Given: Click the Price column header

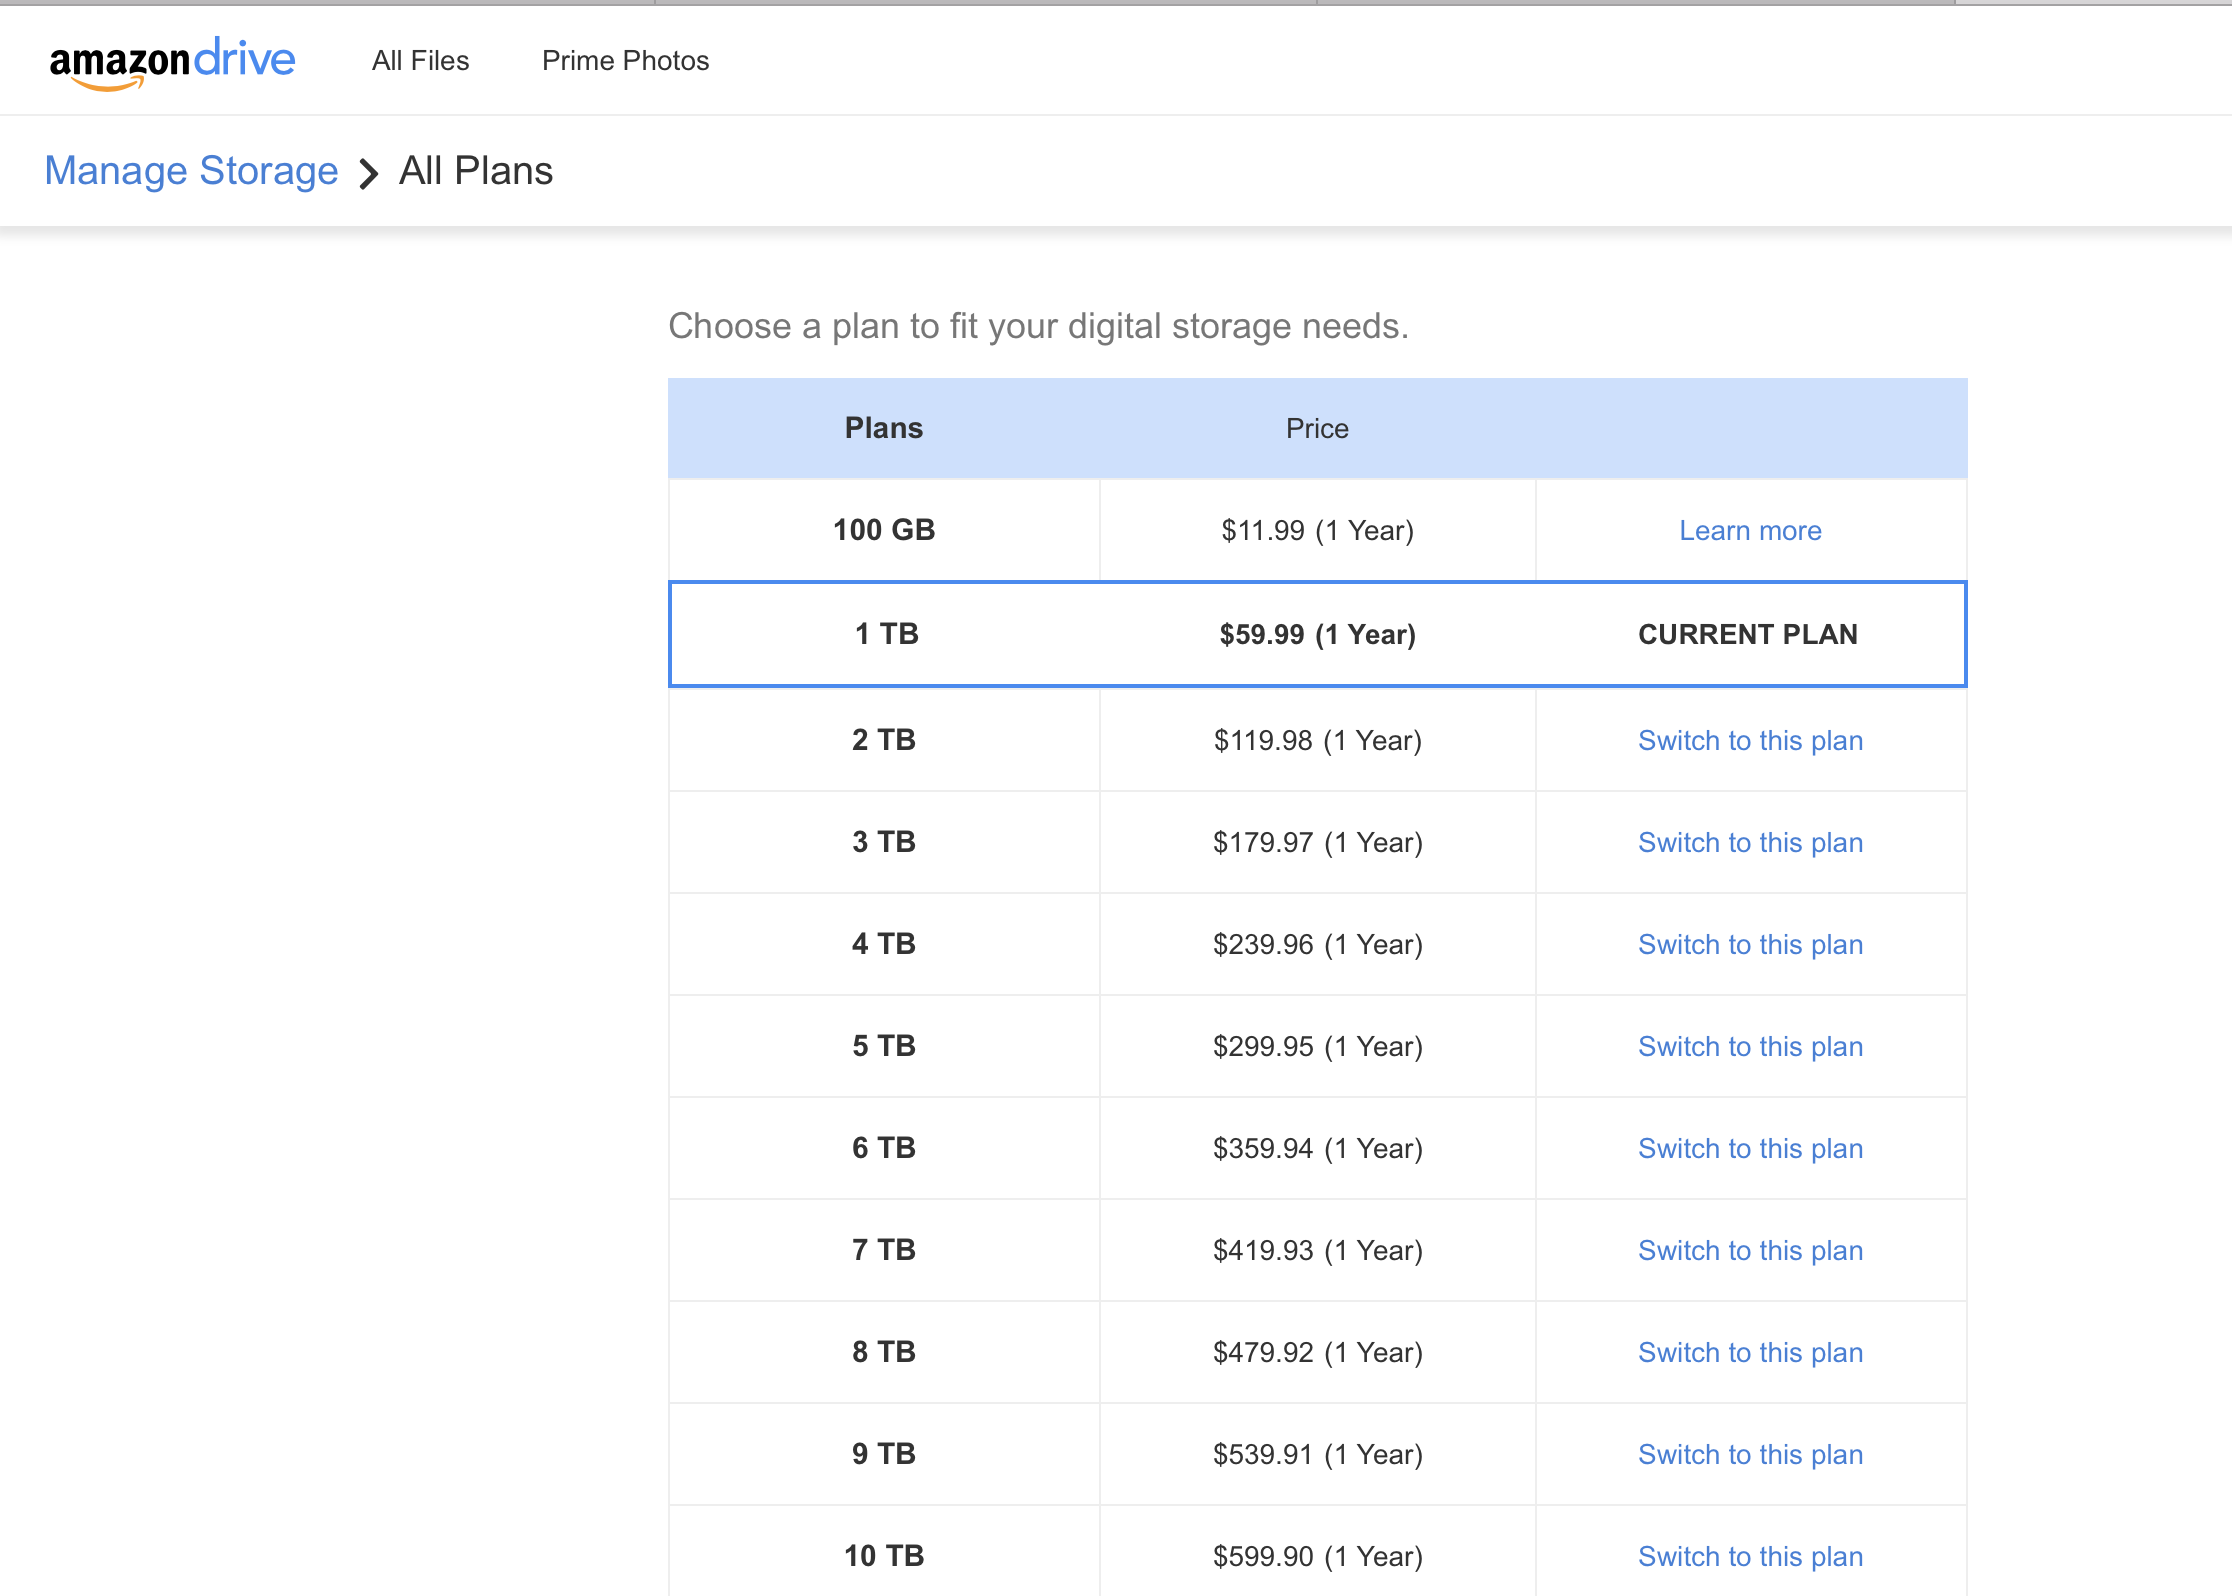Looking at the screenshot, I should [1316, 429].
